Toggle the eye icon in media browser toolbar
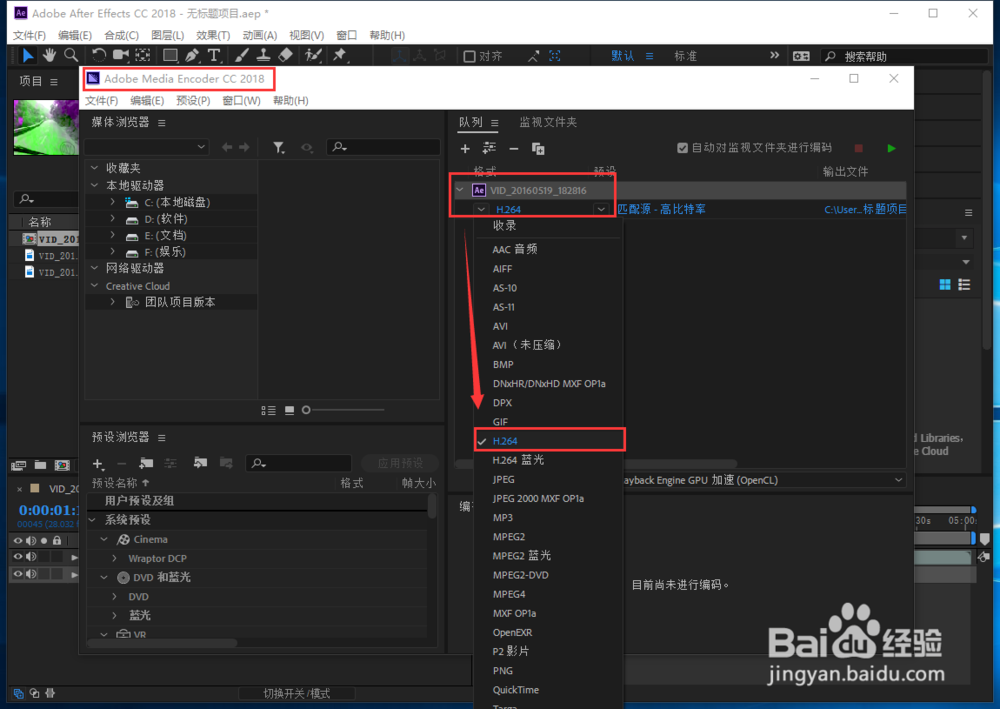1000x709 pixels. [308, 147]
